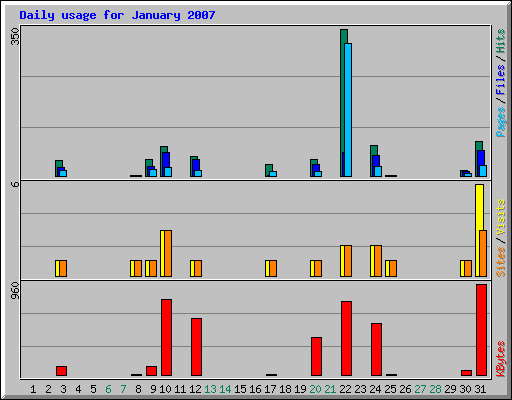Select day label "15" on the axis
Screen dimensions: 512x400
pyautogui.click(x=240, y=389)
